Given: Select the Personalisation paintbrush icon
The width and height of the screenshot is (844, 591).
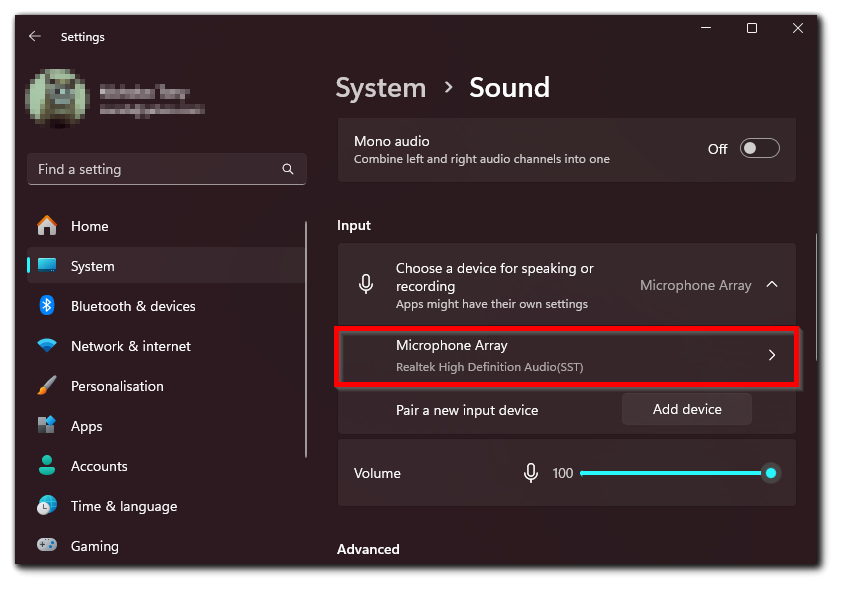Looking at the screenshot, I should pyautogui.click(x=47, y=386).
